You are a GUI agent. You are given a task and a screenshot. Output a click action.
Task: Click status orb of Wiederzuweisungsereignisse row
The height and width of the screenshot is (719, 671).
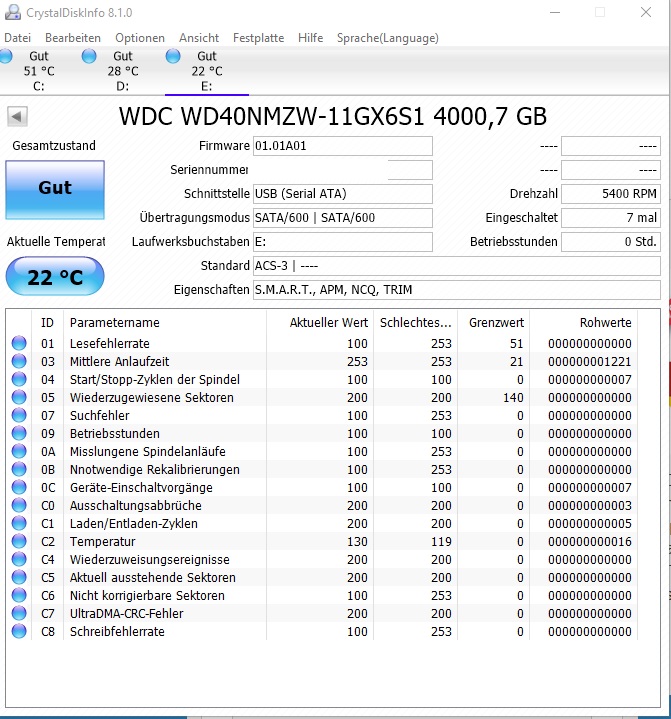coord(19,559)
